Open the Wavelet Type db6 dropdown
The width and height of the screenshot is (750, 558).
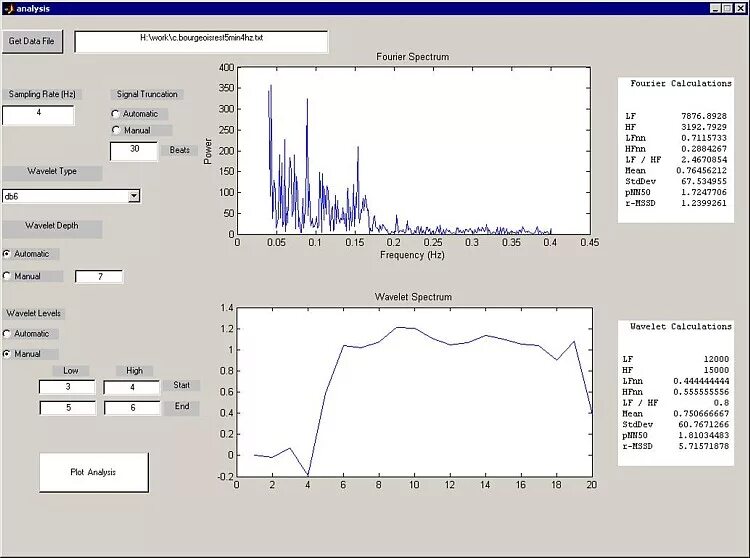pyautogui.click(x=134, y=196)
